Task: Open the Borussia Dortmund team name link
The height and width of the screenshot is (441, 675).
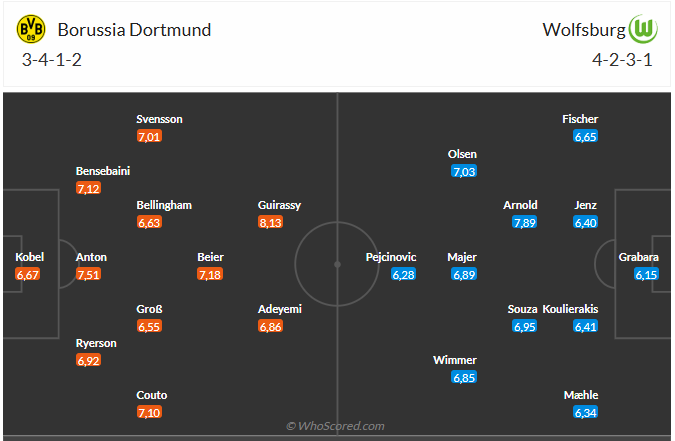Action: coord(134,30)
